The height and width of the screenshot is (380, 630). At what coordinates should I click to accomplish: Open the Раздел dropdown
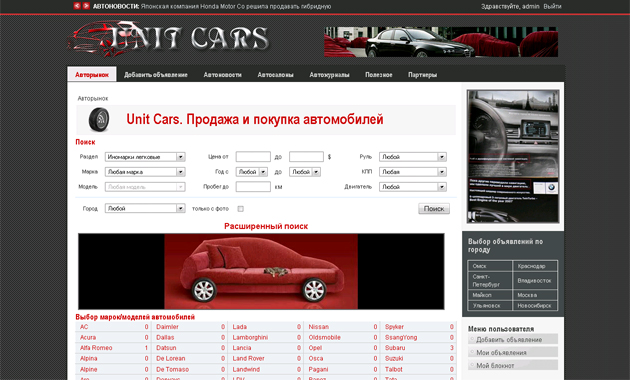click(x=145, y=157)
